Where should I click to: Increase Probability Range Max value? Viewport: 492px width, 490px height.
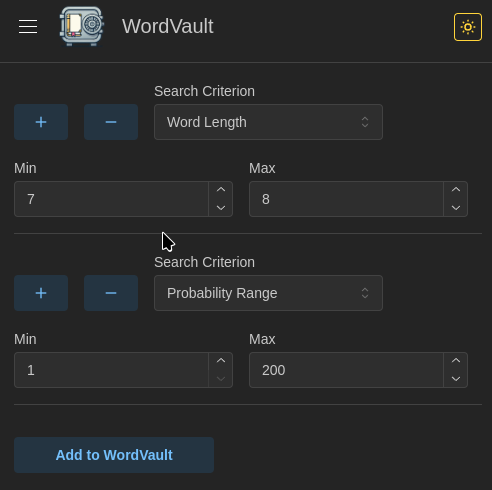point(456,361)
